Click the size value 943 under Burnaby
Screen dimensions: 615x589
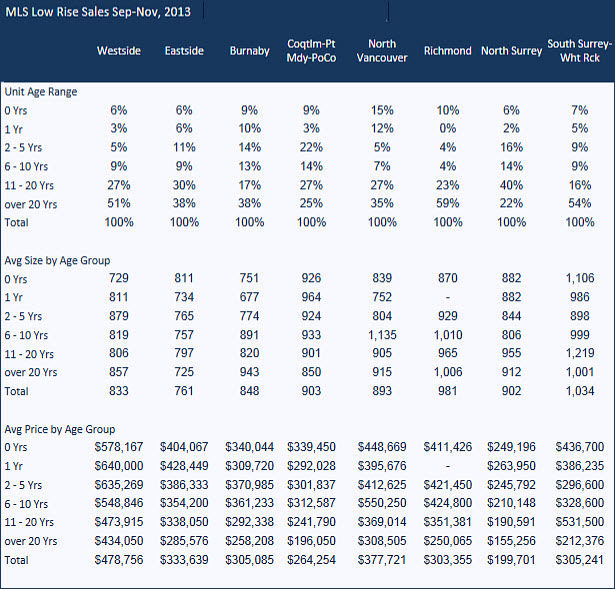pyautogui.click(x=249, y=372)
